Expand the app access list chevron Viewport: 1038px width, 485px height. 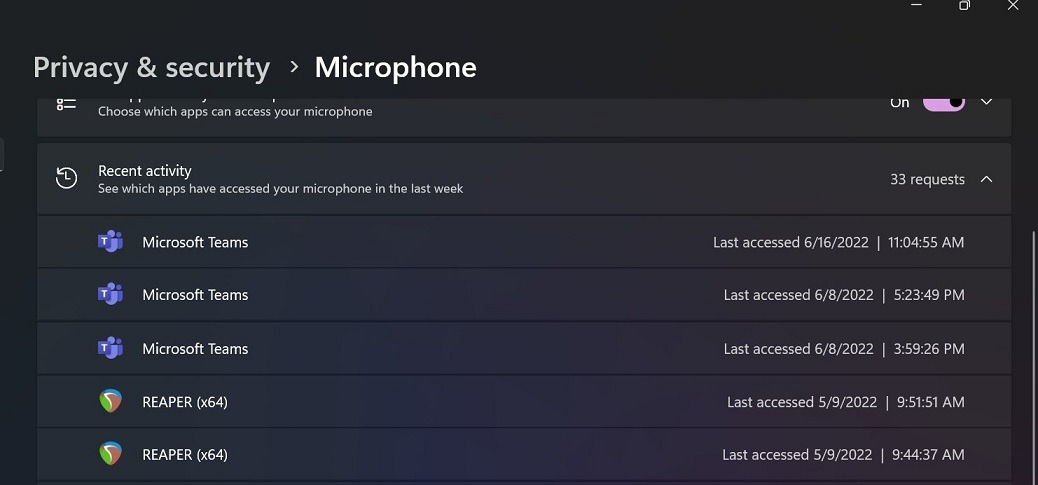coord(987,103)
